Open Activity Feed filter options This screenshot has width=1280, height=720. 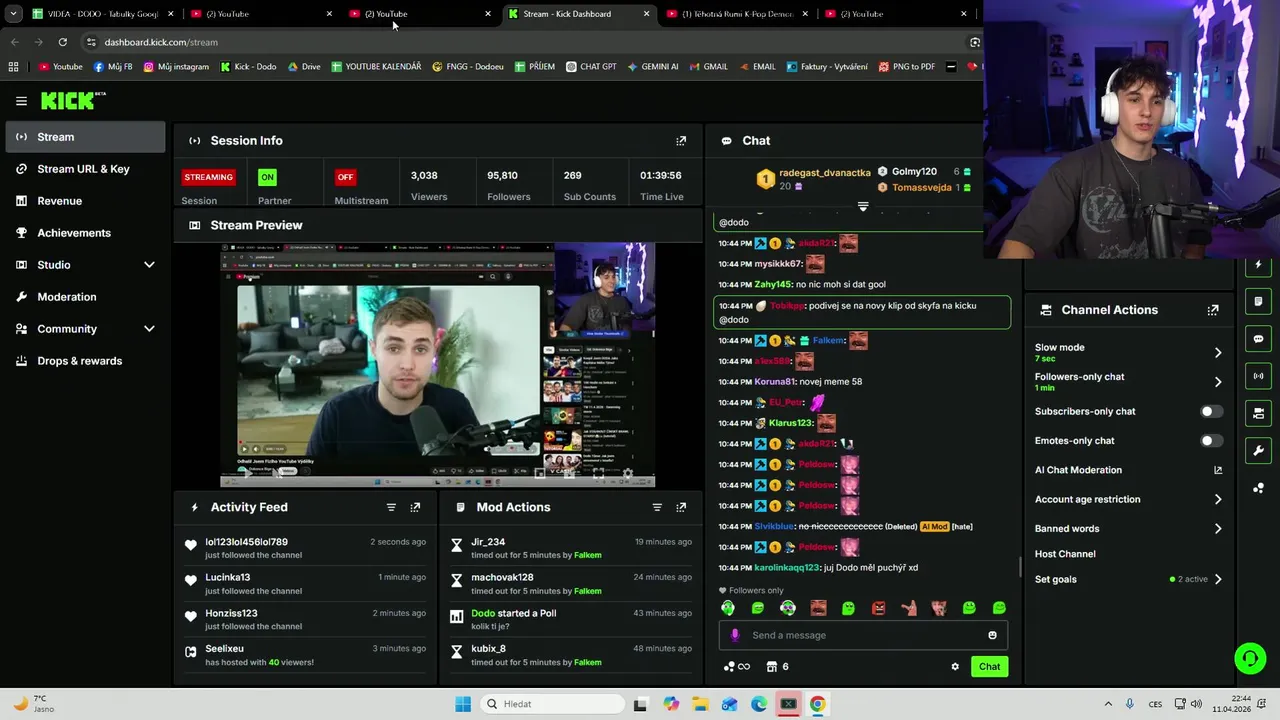pyautogui.click(x=391, y=507)
